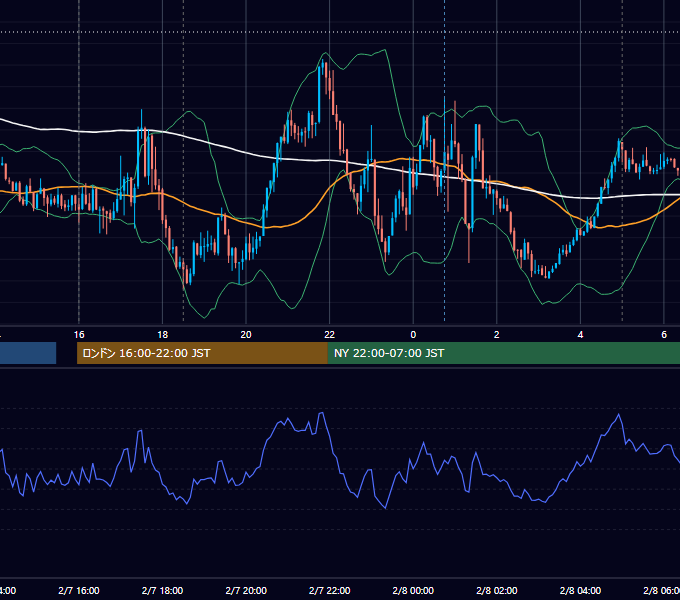Click the "20" hour label on chart axis
The width and height of the screenshot is (680, 600).
pyautogui.click(x=246, y=335)
